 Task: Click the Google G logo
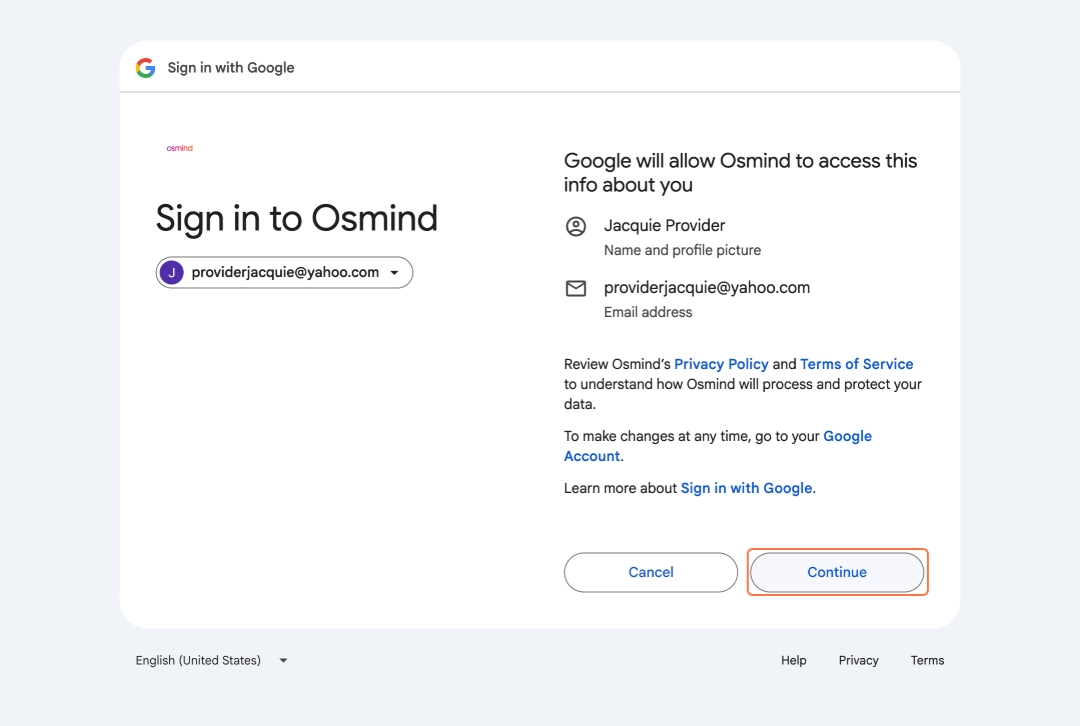tap(145, 68)
